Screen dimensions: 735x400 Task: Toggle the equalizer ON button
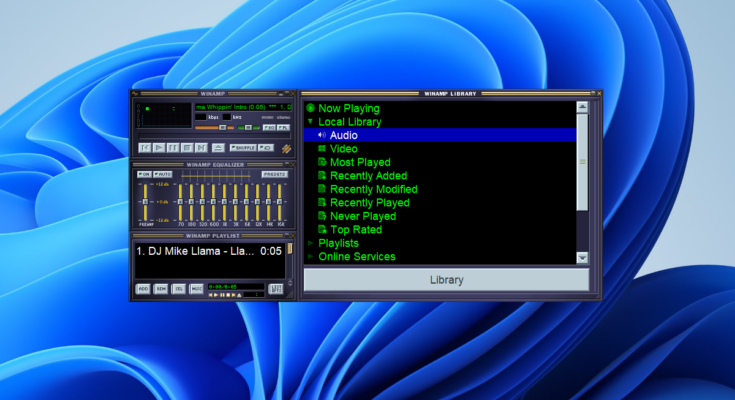click(x=143, y=174)
